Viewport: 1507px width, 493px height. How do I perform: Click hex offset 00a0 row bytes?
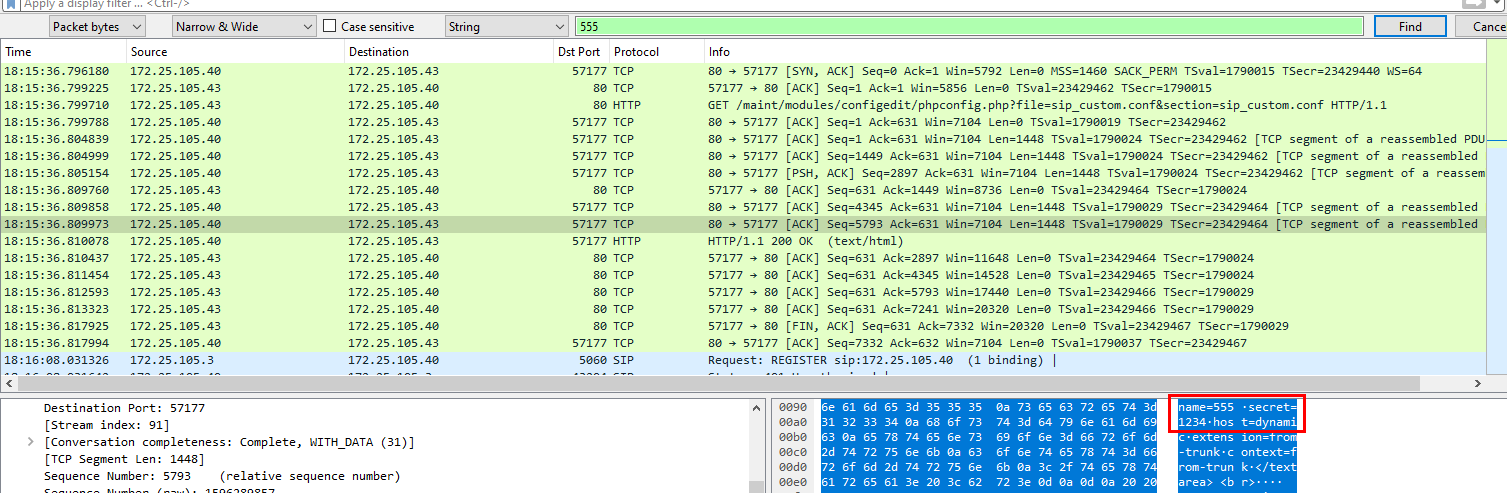(988, 423)
